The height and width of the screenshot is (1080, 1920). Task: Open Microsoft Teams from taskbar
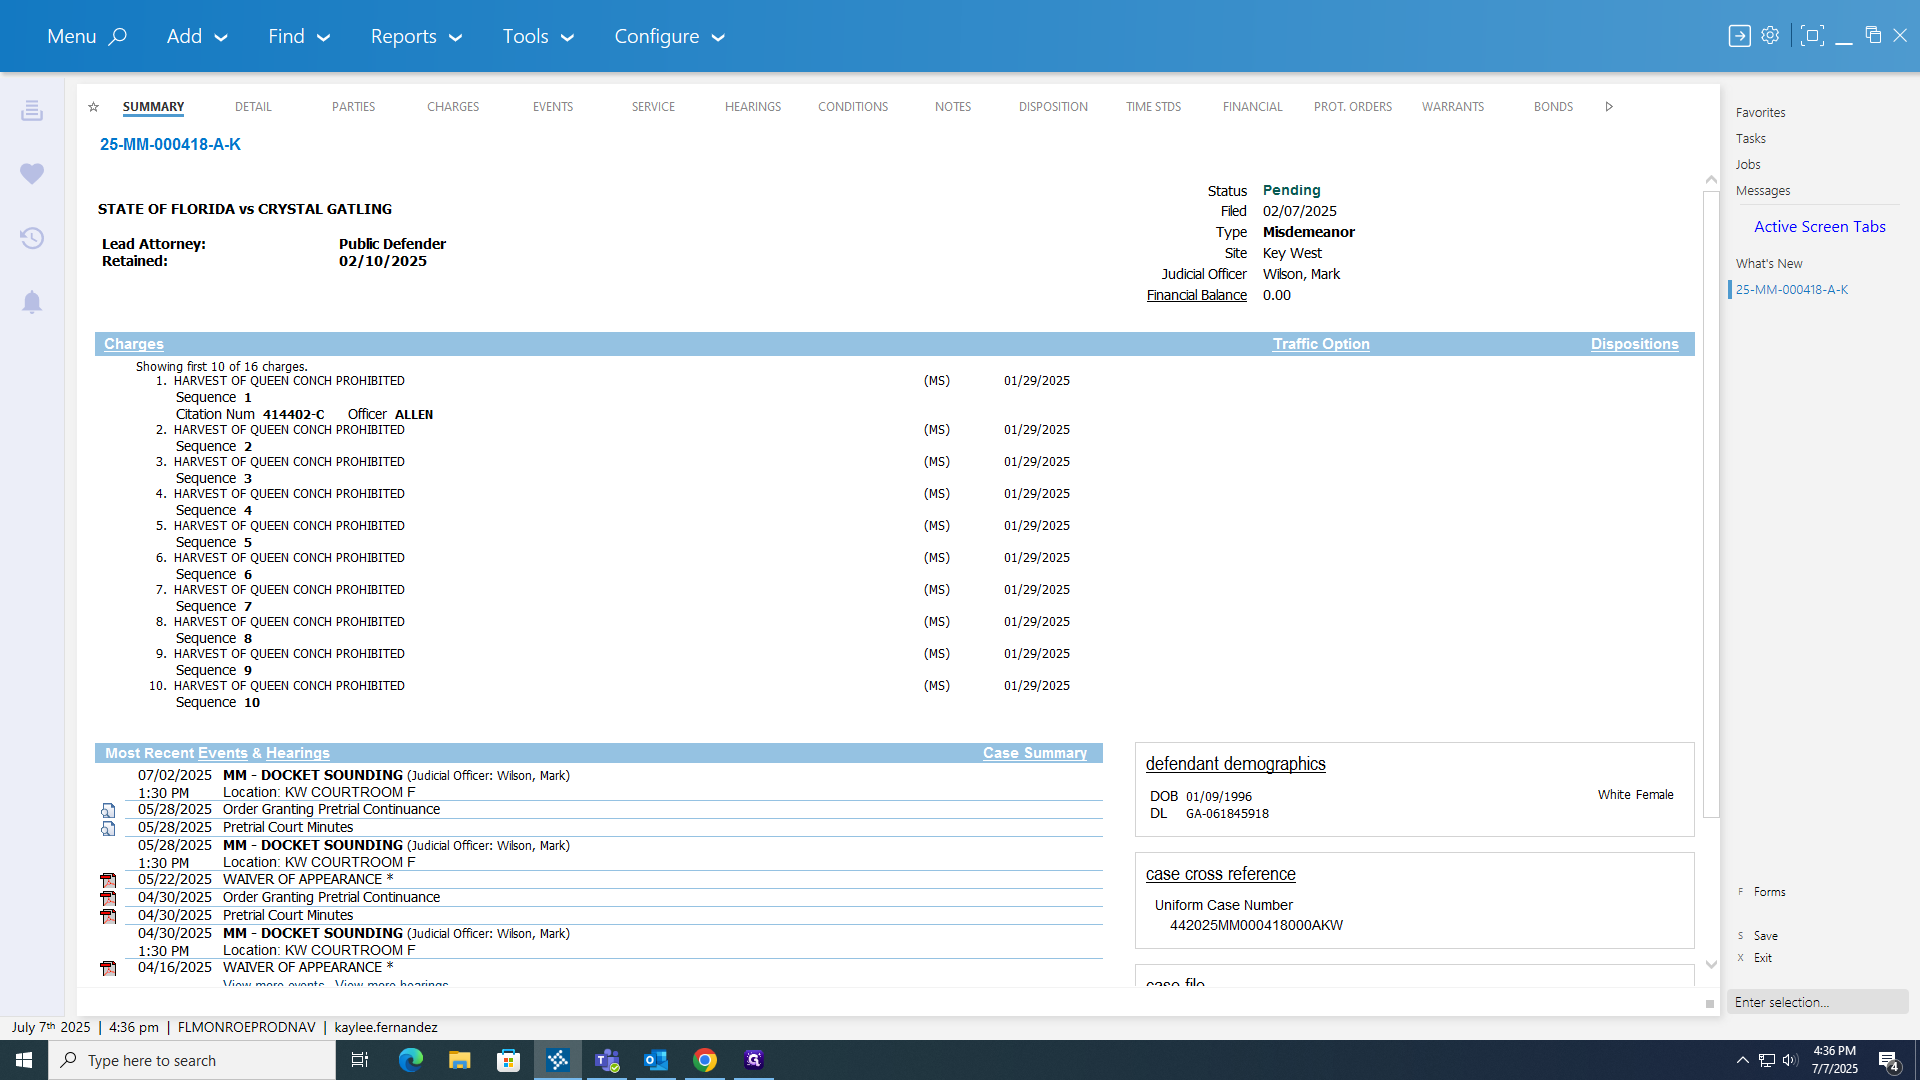coord(607,1060)
